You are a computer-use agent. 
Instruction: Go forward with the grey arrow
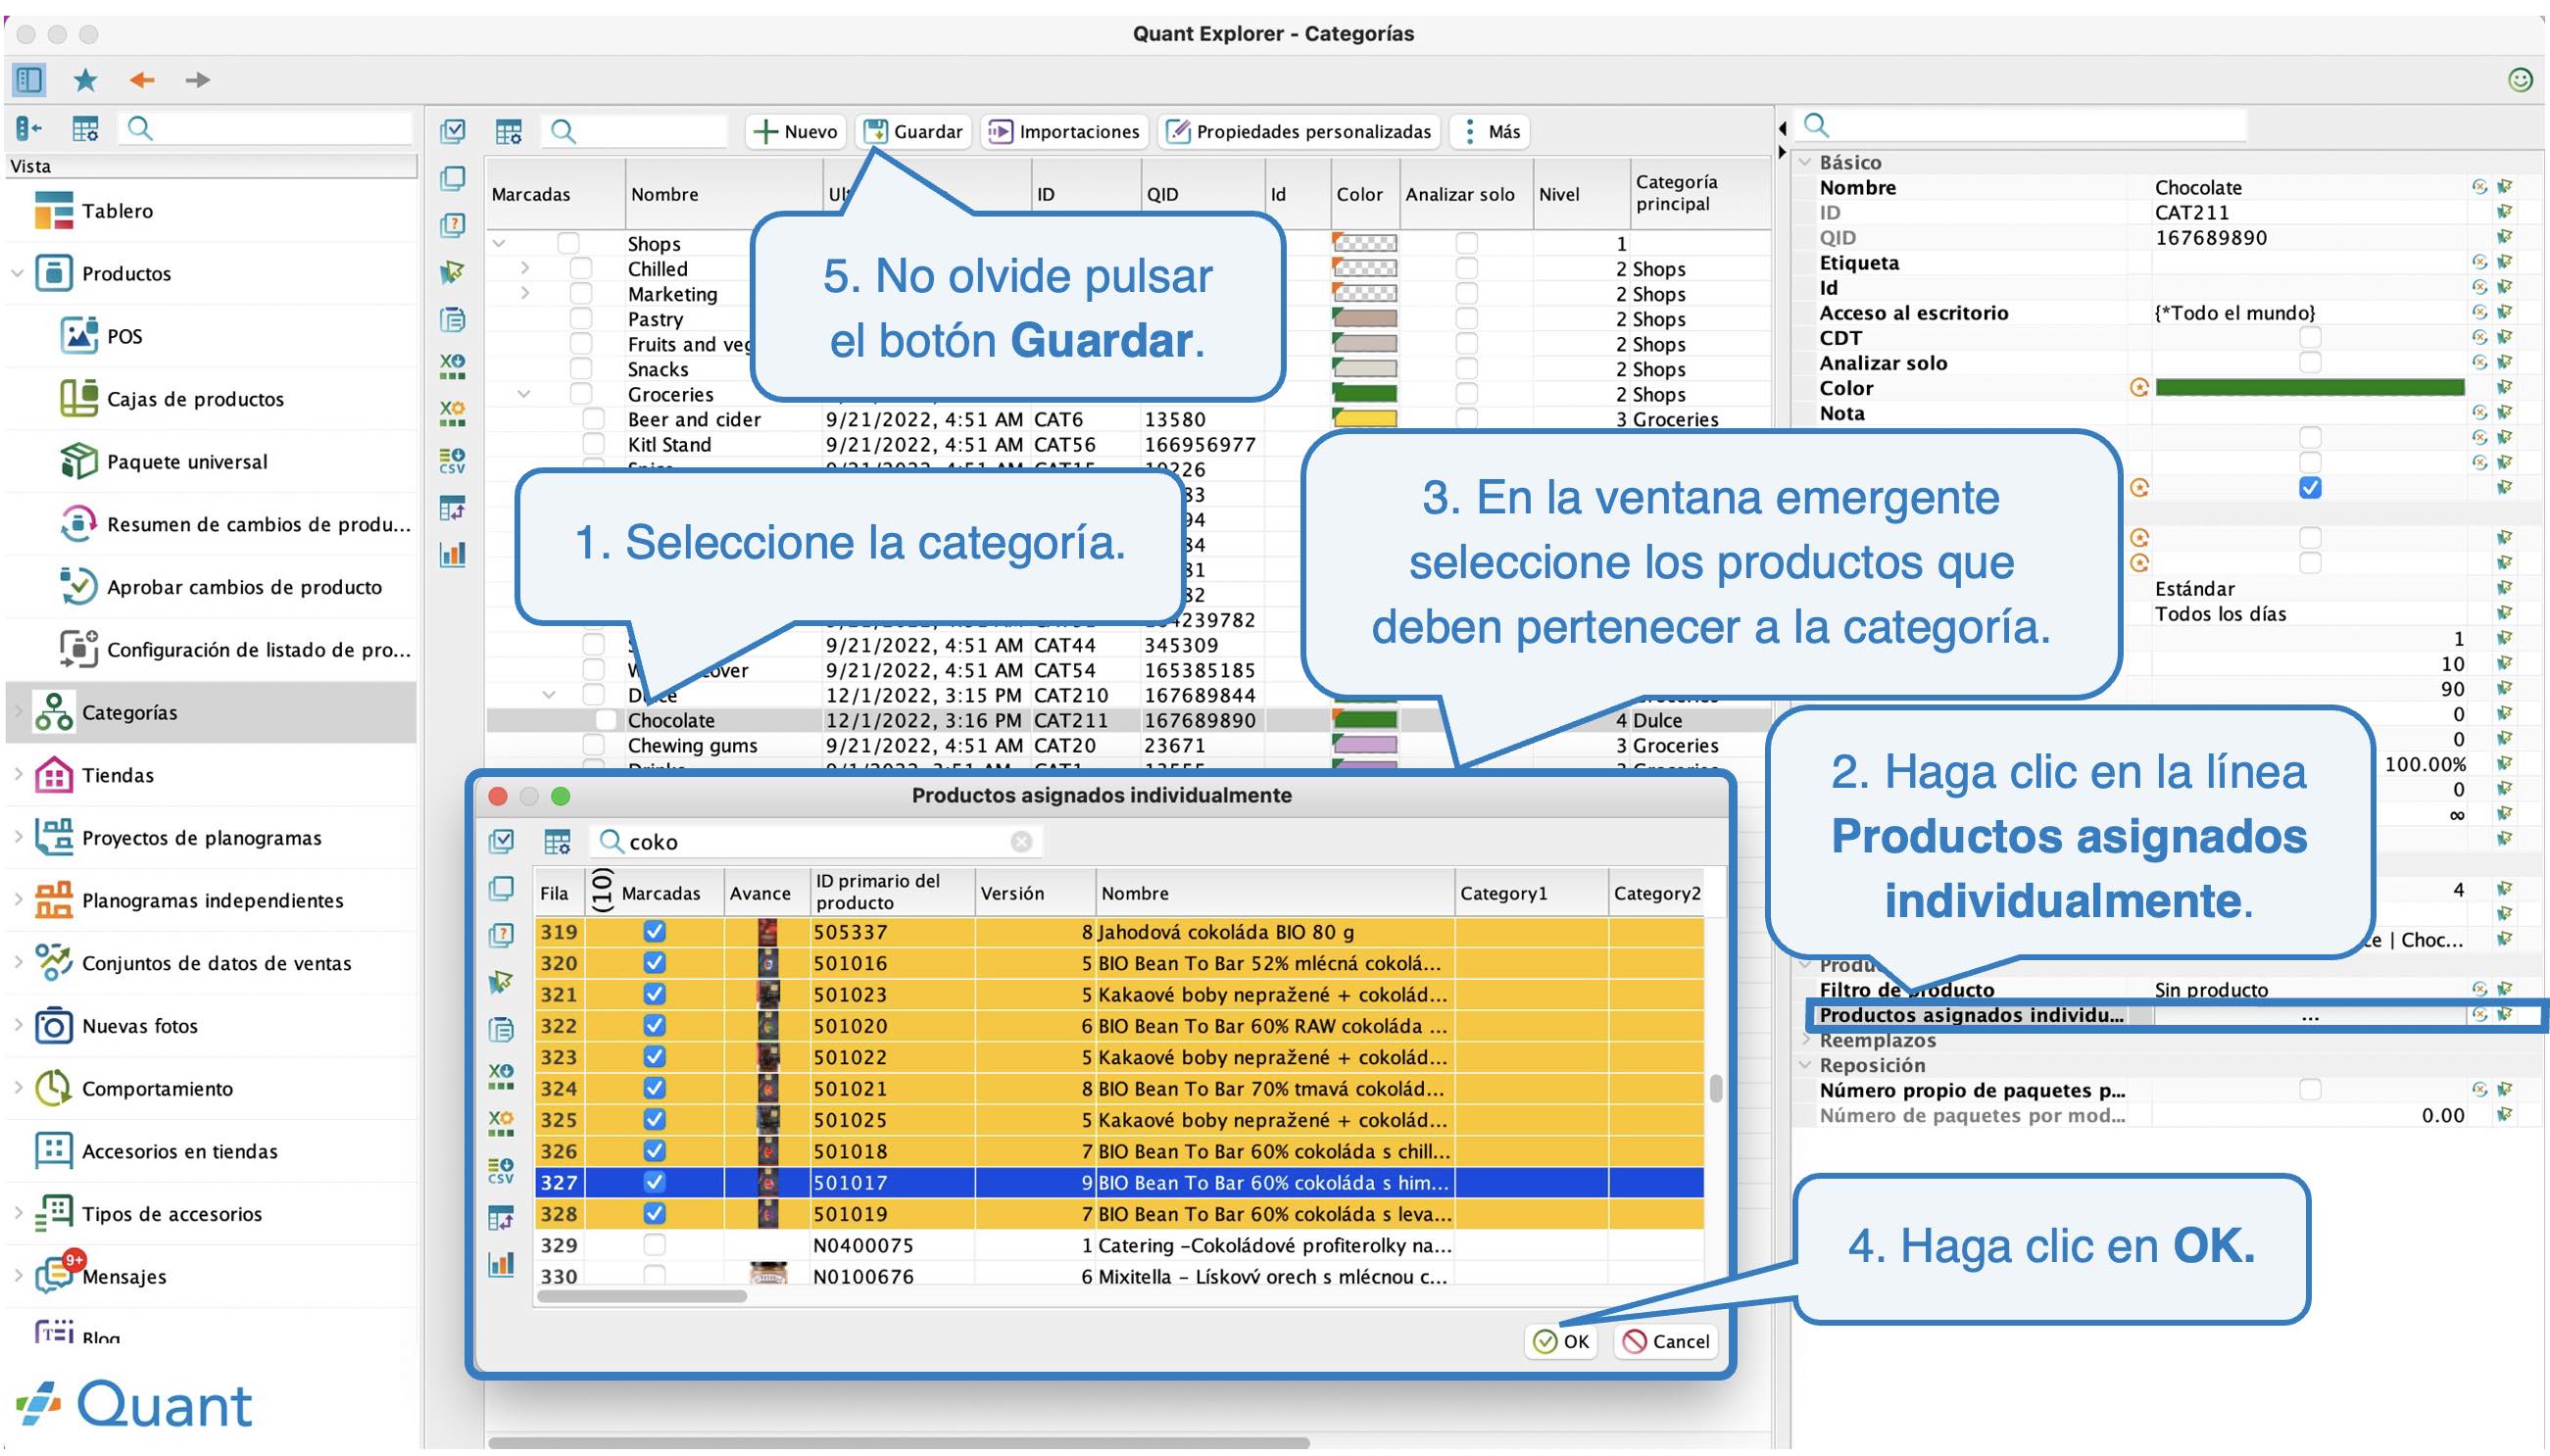pos(197,79)
